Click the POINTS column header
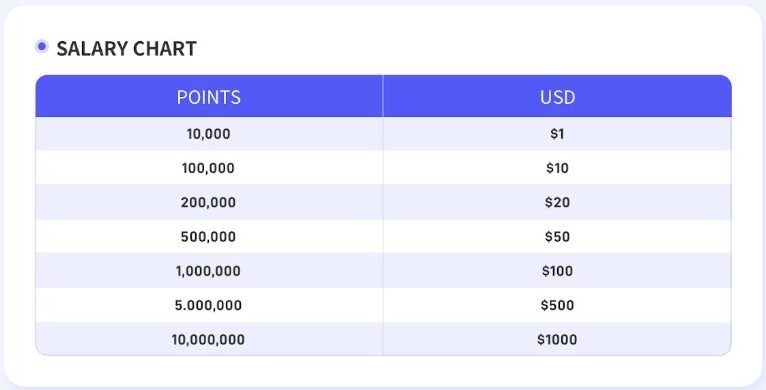The width and height of the screenshot is (766, 390). pos(209,96)
